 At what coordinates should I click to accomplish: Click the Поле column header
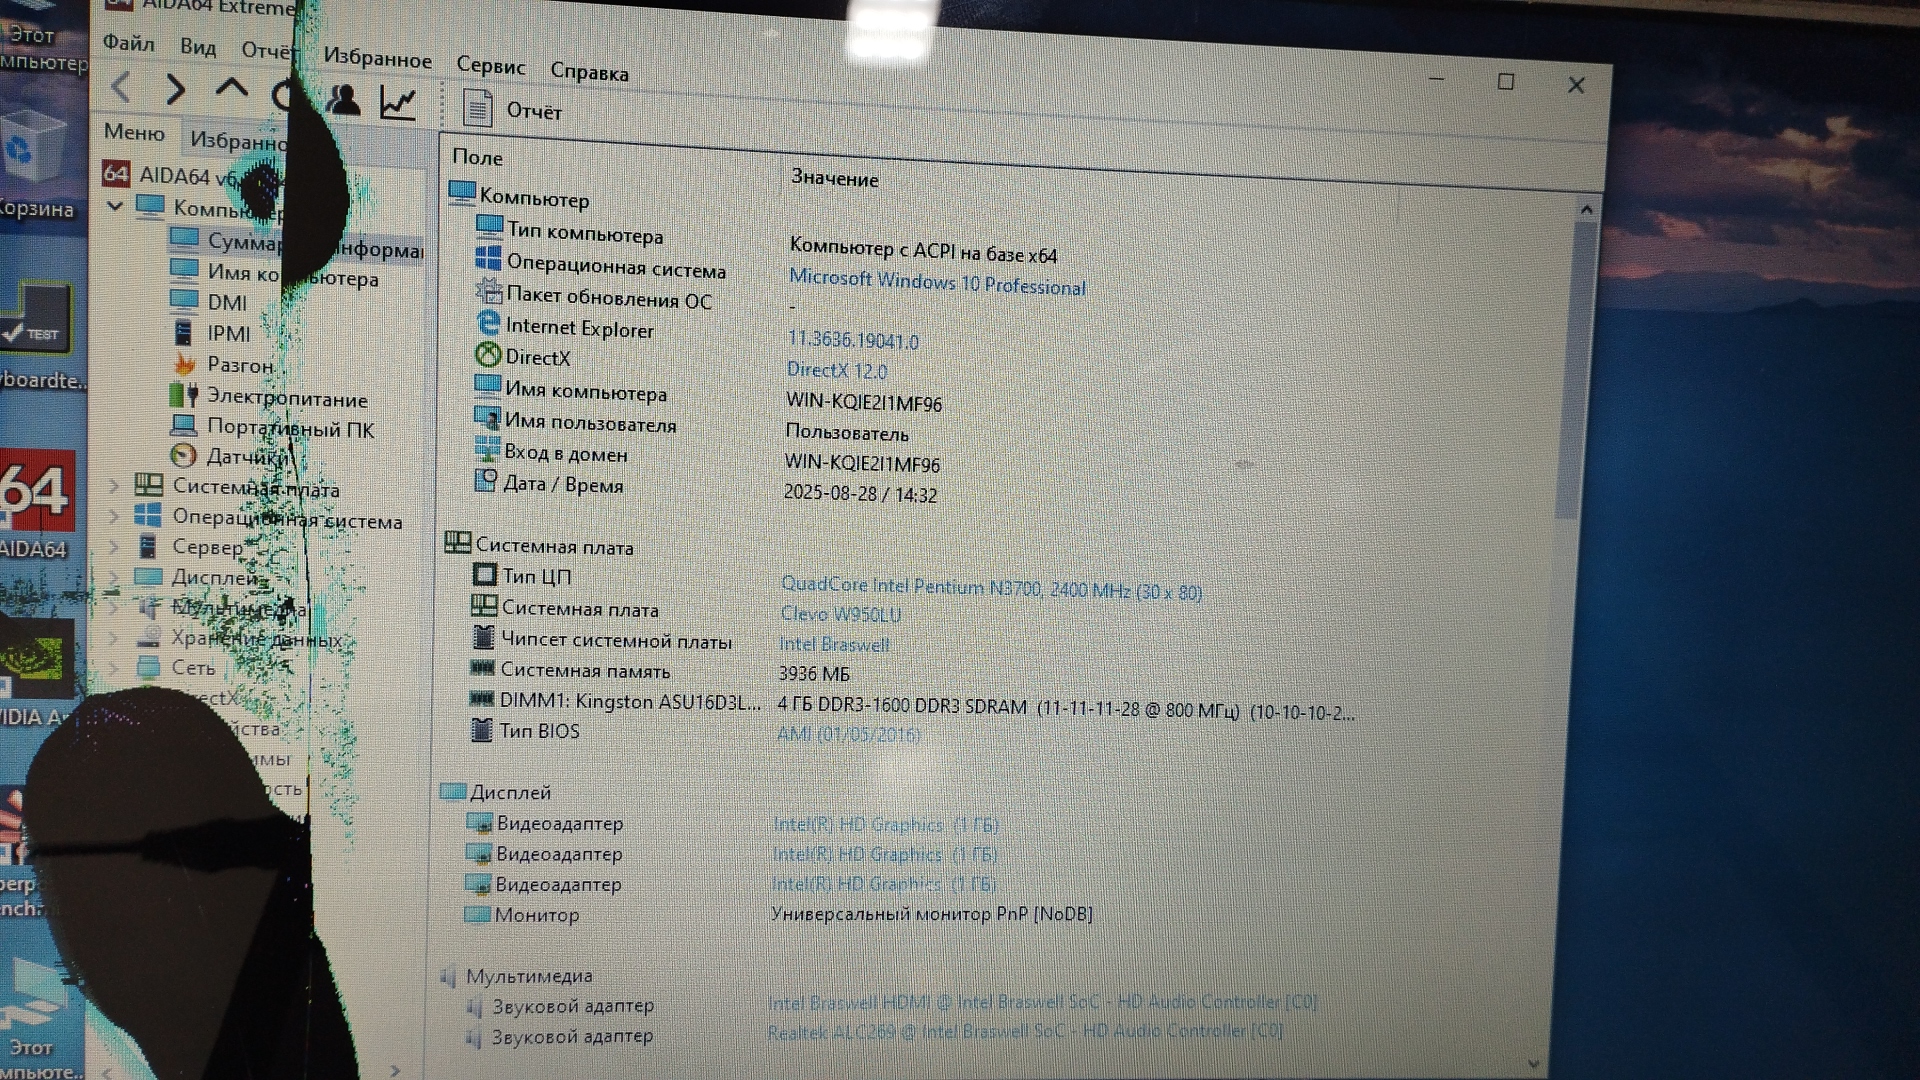tap(478, 157)
